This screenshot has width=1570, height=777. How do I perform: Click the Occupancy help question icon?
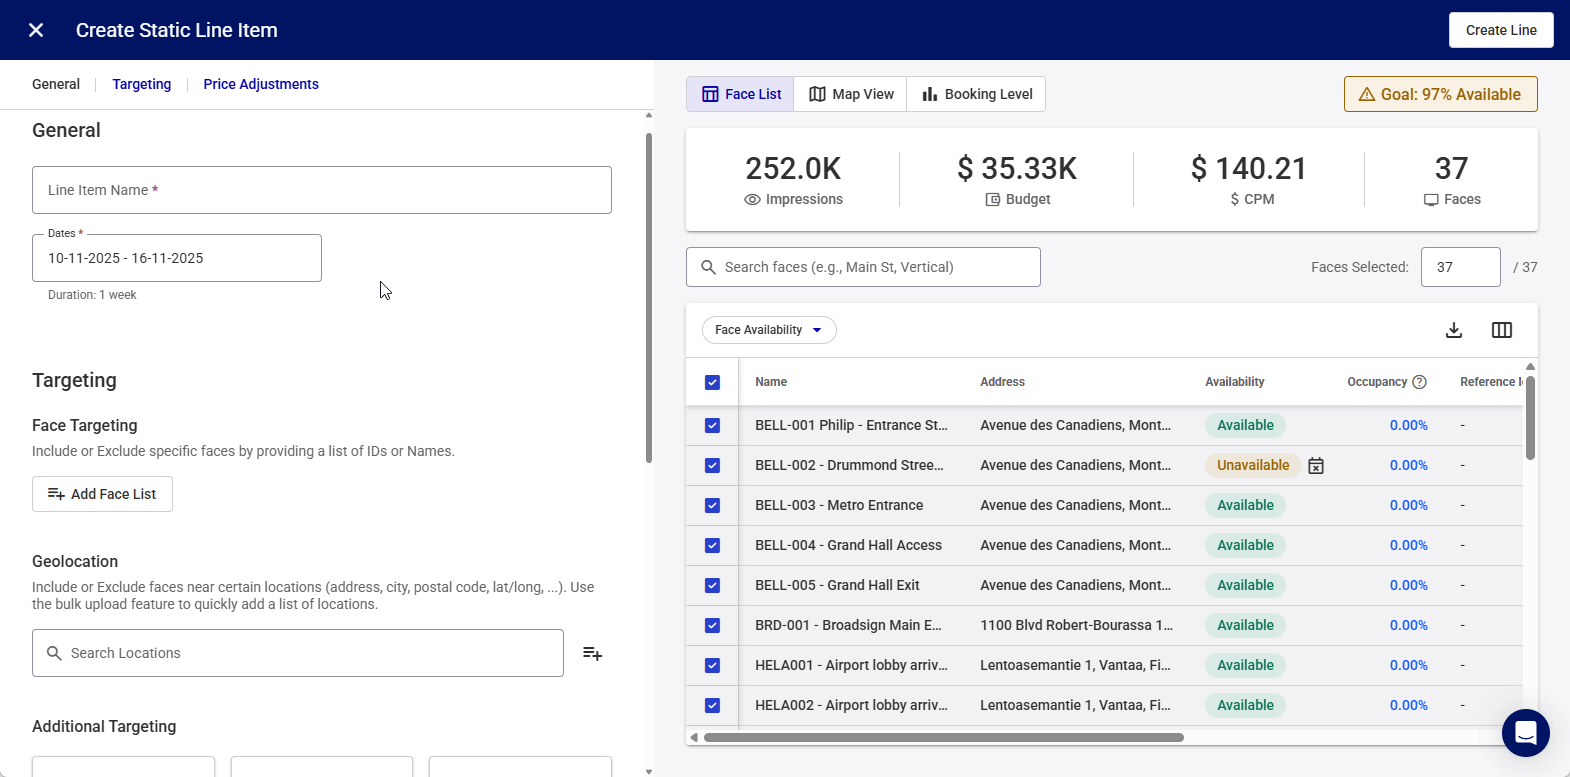click(1419, 382)
